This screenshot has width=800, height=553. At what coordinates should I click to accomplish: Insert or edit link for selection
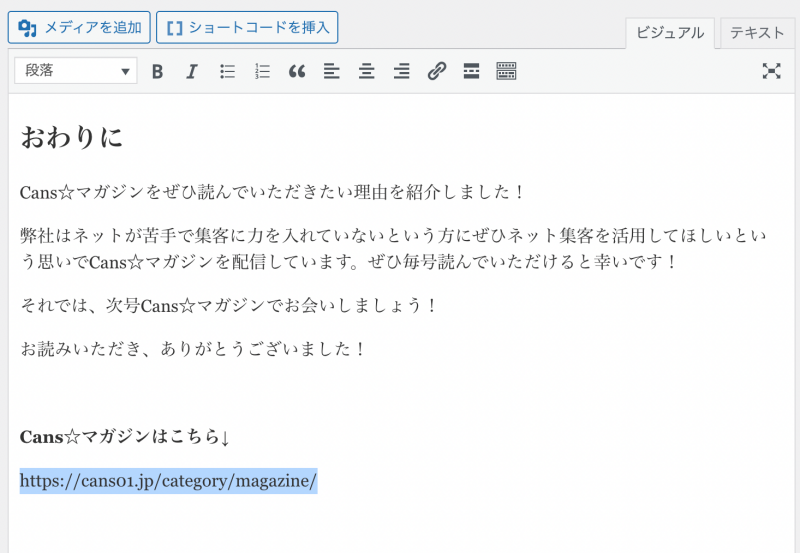pyautogui.click(x=436, y=71)
